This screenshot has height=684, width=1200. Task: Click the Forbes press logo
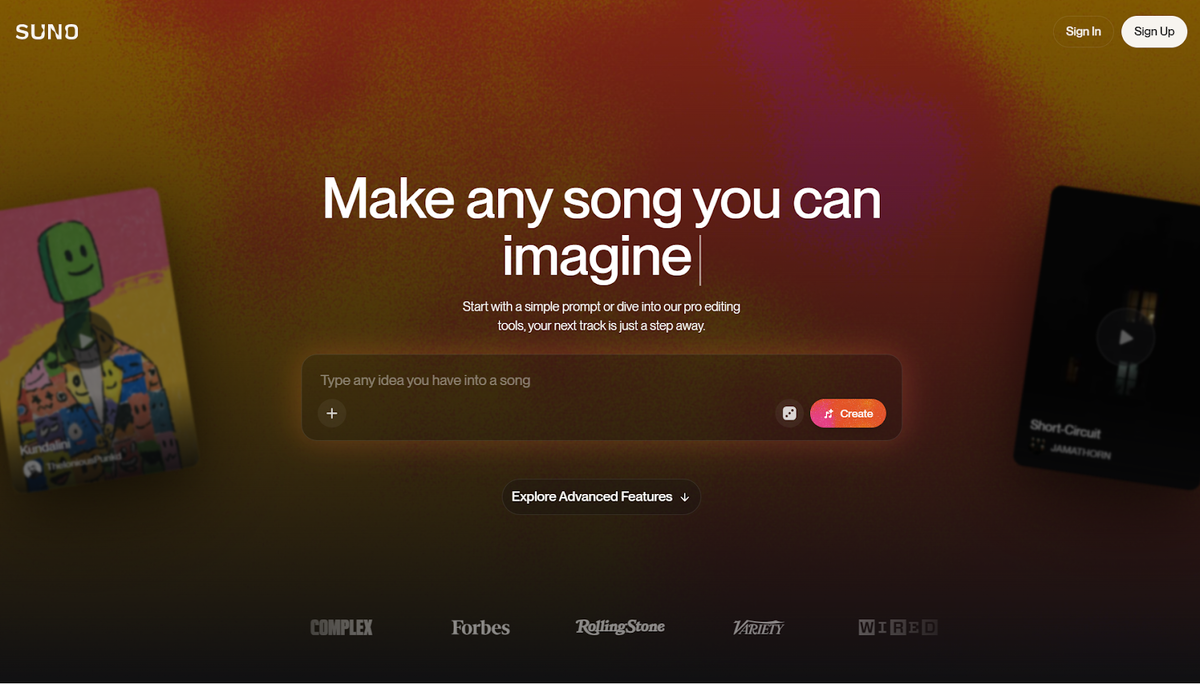pyautogui.click(x=480, y=628)
